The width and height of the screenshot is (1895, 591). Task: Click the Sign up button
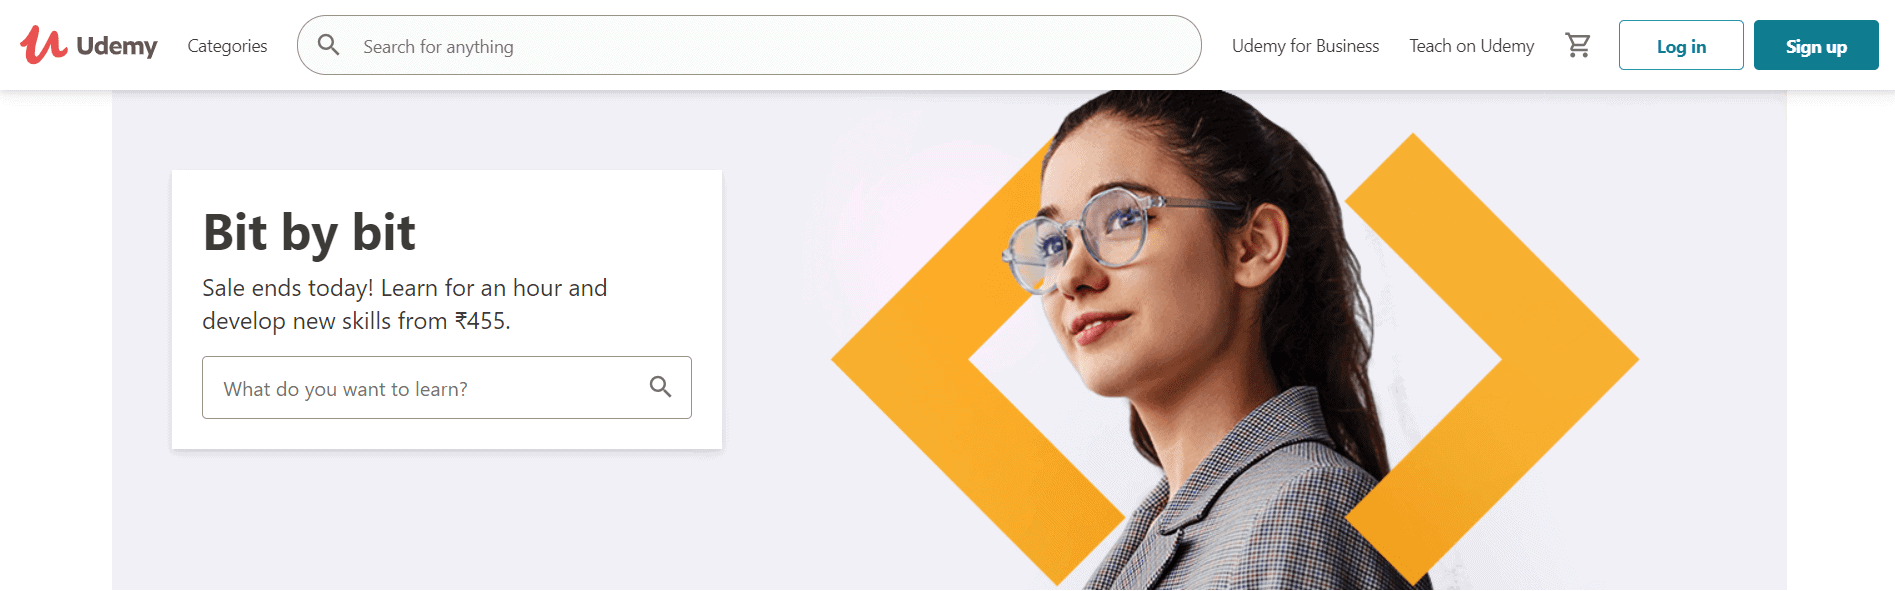click(1816, 45)
